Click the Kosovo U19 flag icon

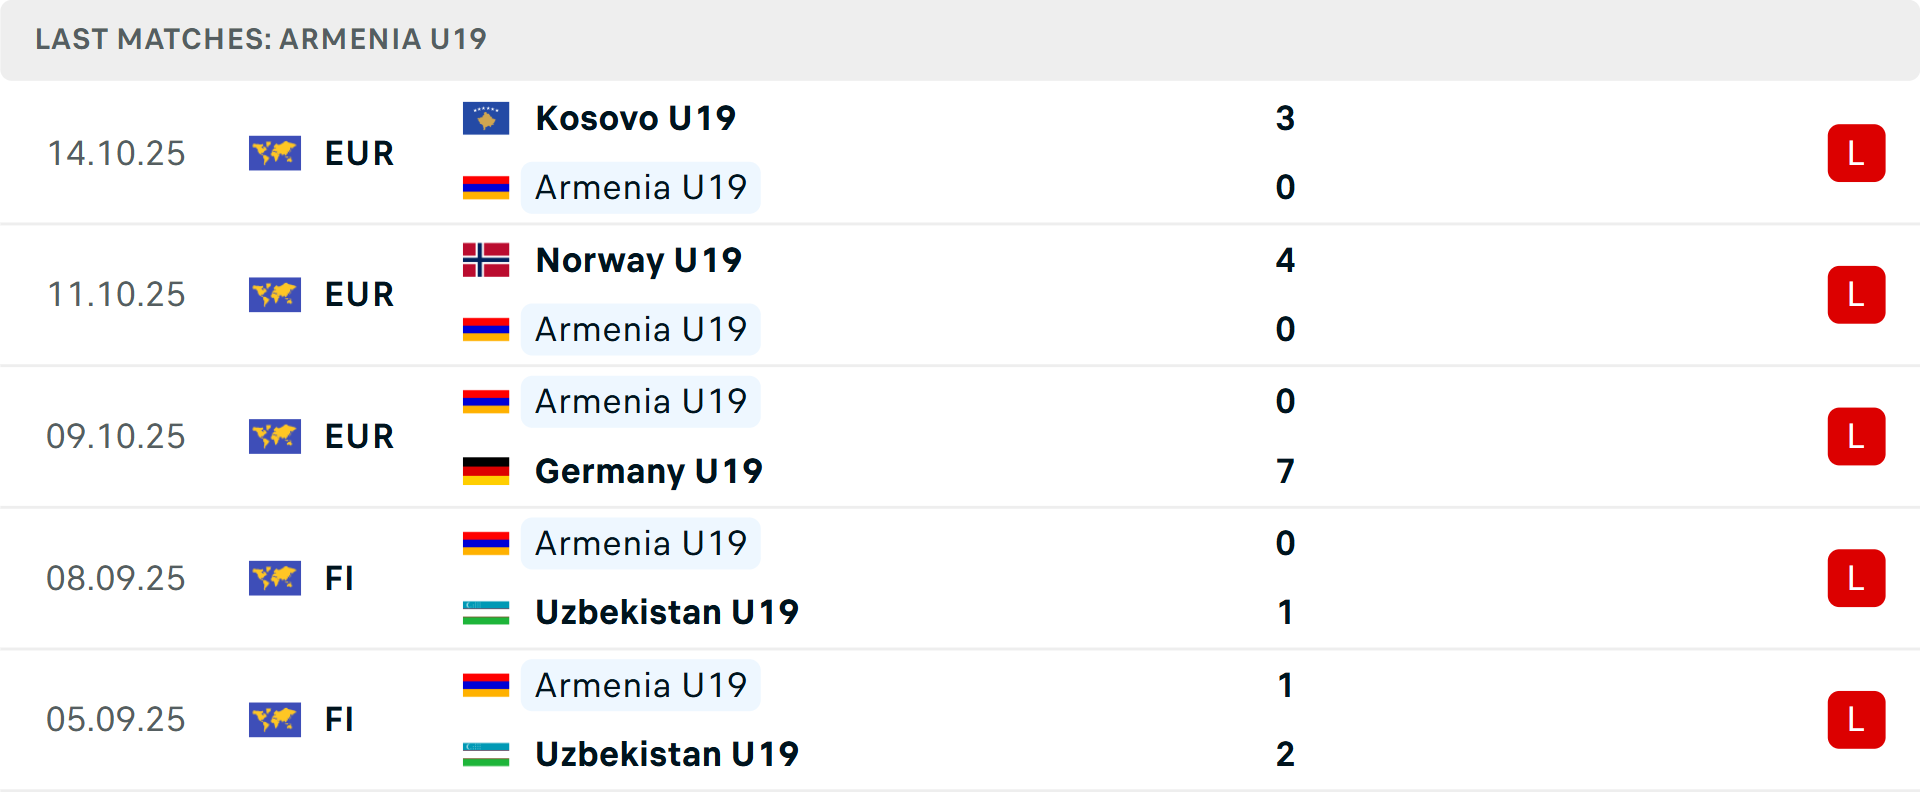pos(485,116)
